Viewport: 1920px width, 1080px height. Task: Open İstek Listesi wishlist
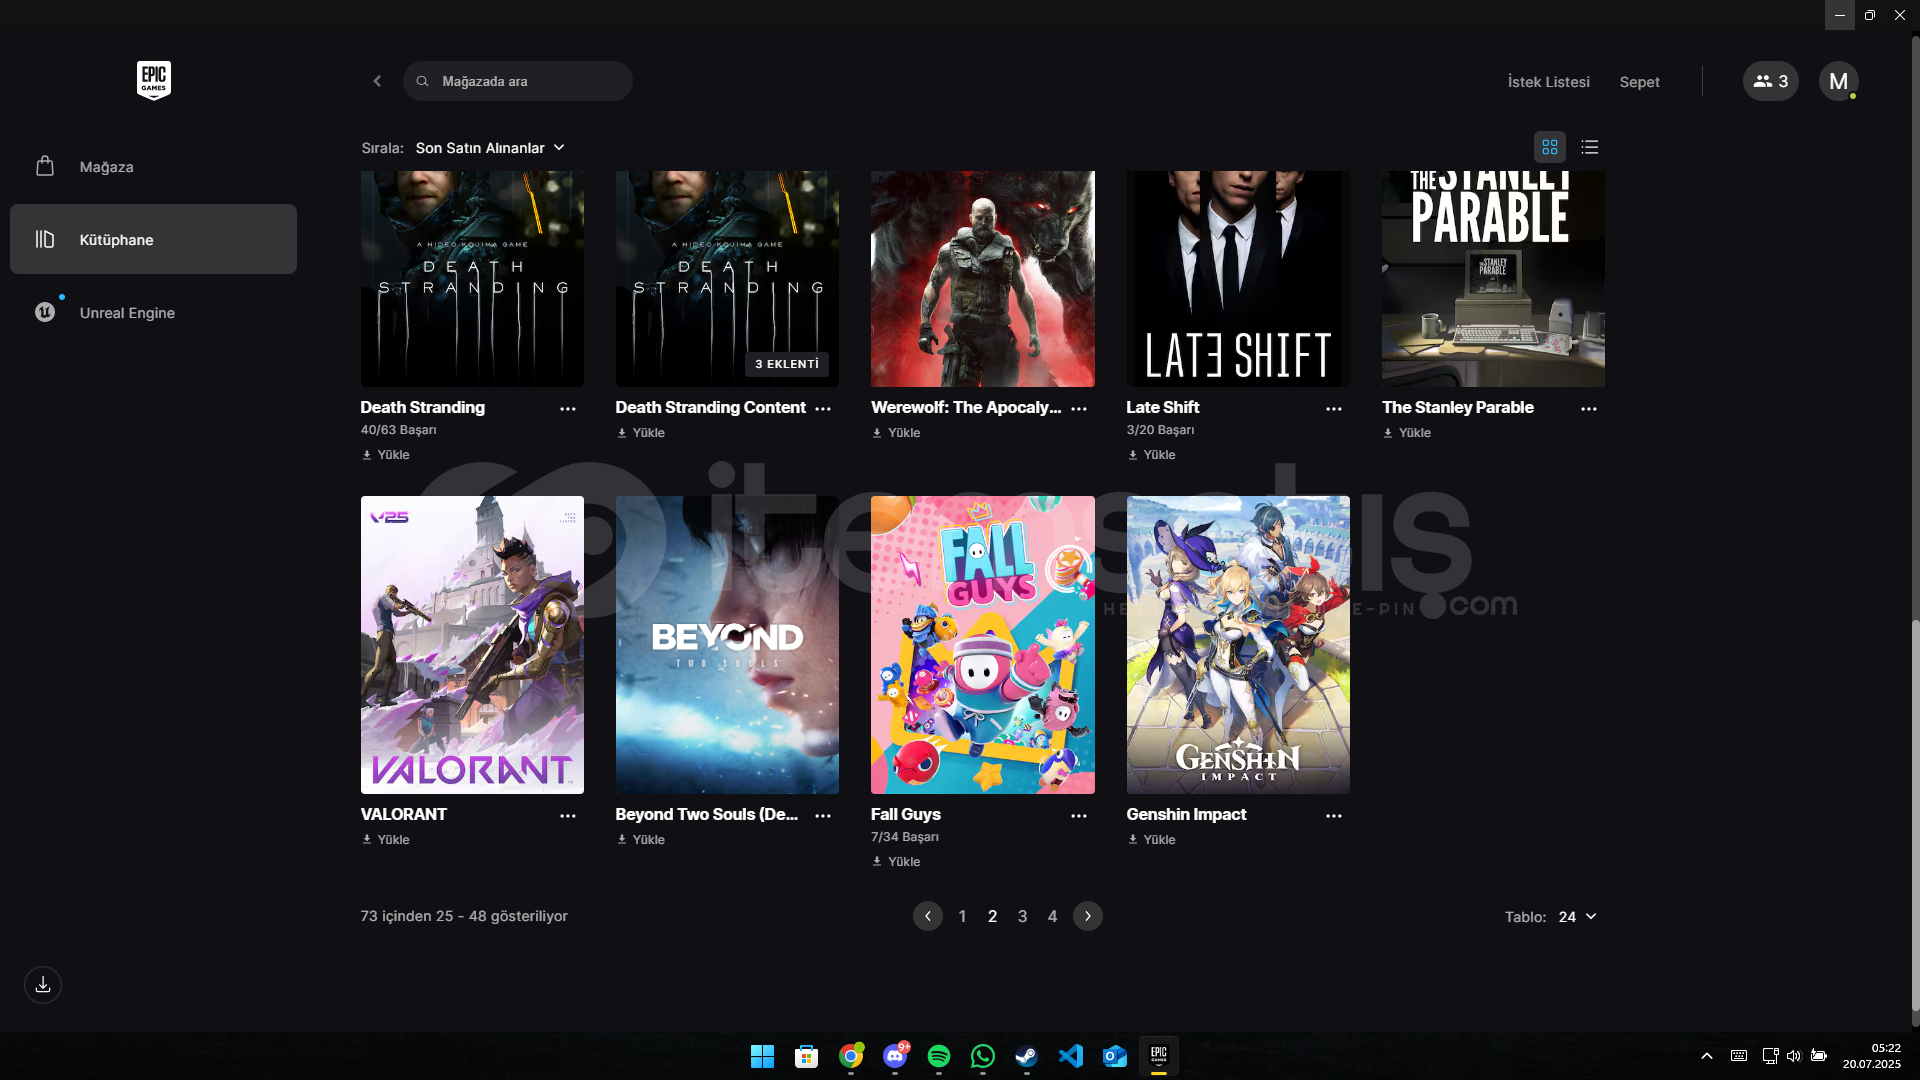pos(1548,82)
